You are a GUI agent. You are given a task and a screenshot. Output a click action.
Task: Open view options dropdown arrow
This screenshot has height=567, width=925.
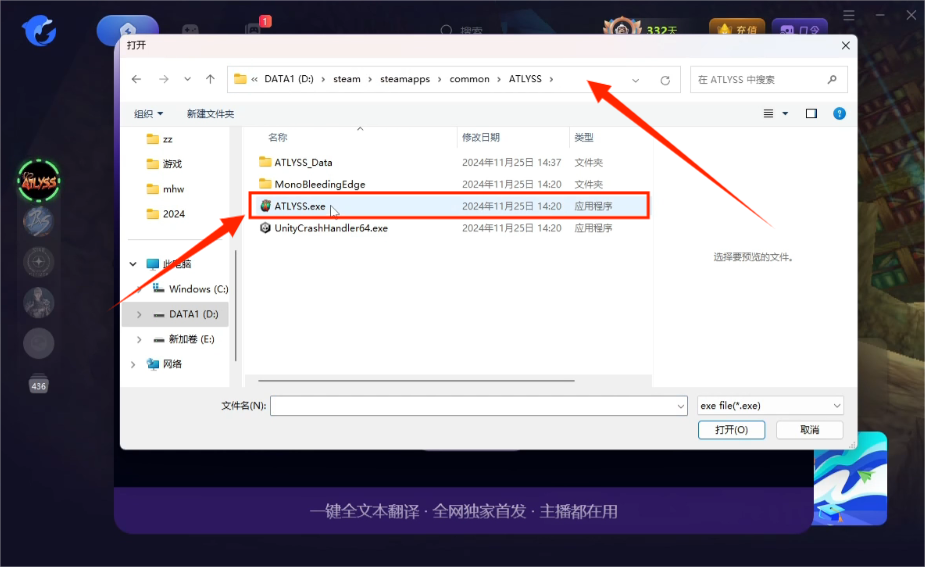click(785, 113)
